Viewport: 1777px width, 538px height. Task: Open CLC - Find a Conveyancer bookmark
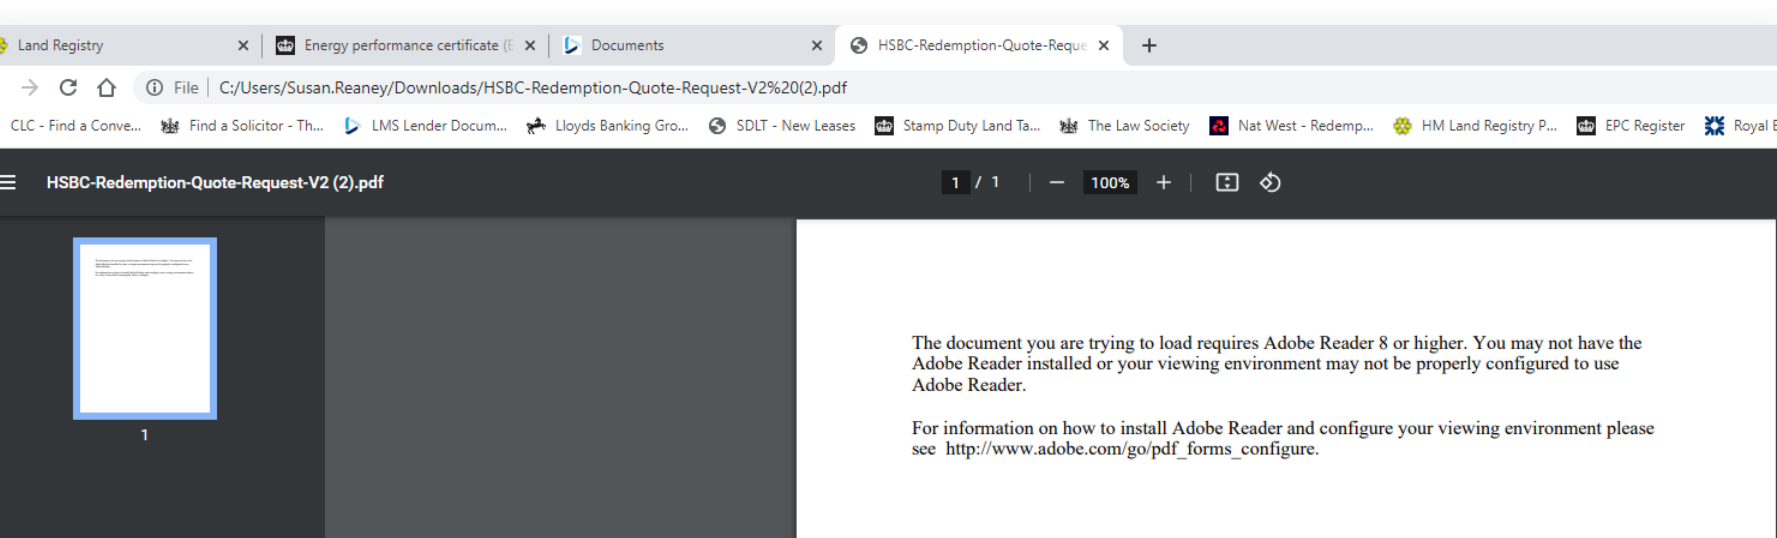tap(75, 126)
